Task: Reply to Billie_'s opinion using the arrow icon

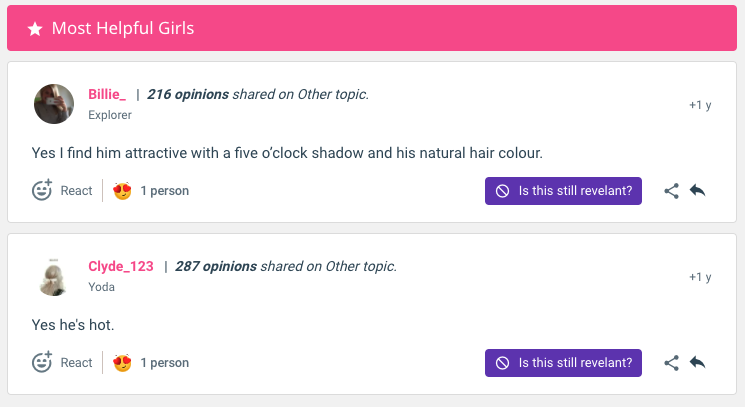Action: pos(697,190)
